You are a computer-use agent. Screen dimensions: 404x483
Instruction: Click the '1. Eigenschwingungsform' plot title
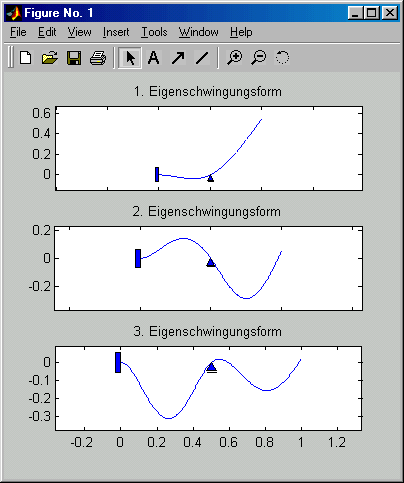click(208, 92)
